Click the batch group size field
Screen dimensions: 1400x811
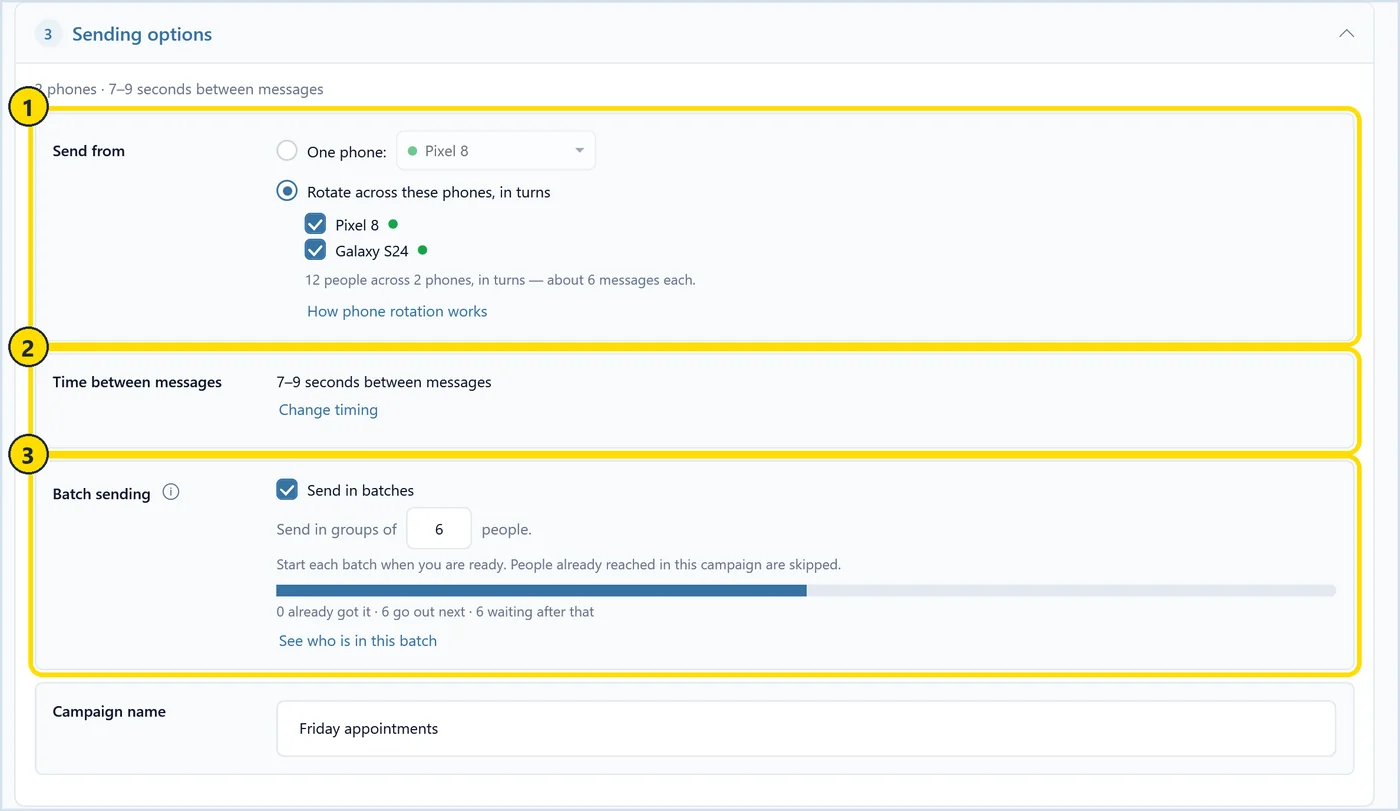click(x=439, y=529)
